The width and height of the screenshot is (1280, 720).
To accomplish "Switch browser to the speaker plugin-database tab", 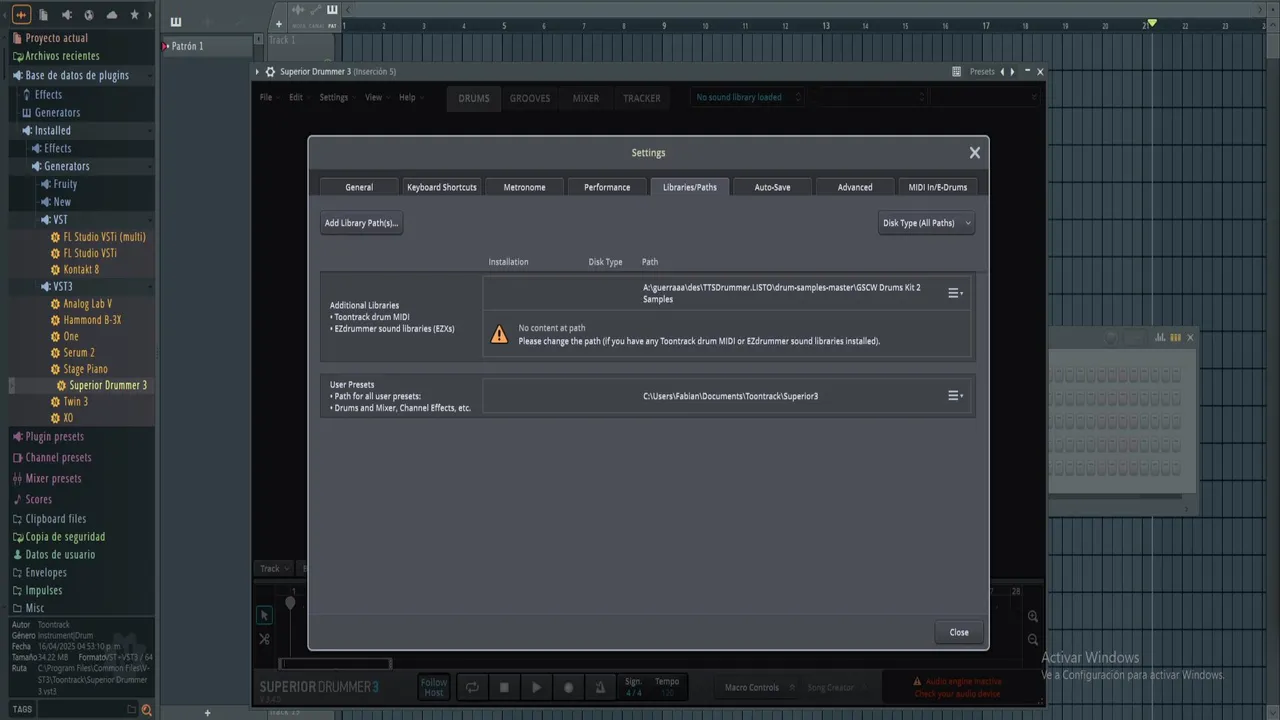I will [66, 15].
